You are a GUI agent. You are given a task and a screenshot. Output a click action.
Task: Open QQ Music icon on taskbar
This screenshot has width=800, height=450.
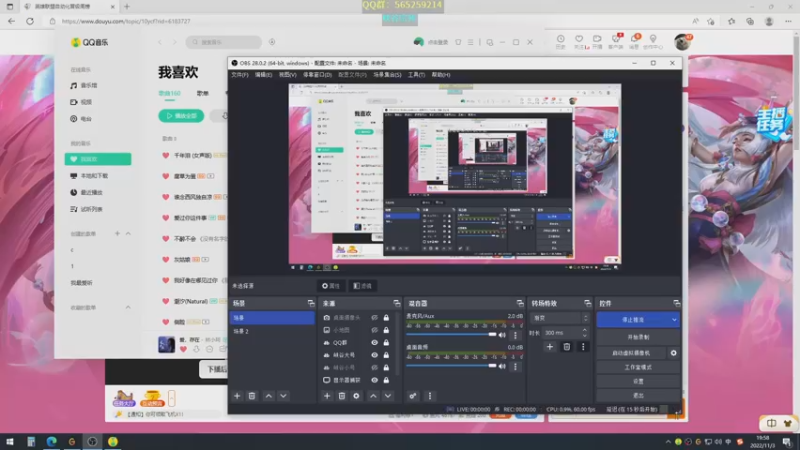113,441
